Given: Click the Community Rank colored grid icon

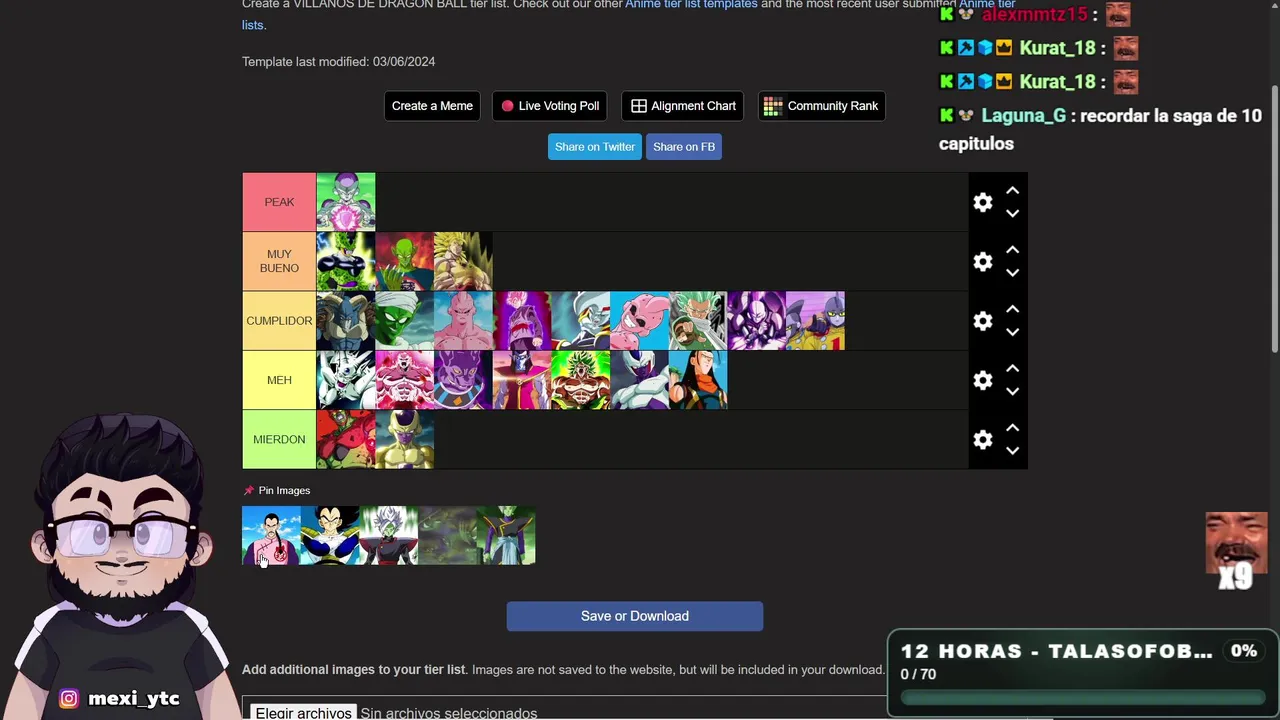Looking at the screenshot, I should [x=772, y=106].
